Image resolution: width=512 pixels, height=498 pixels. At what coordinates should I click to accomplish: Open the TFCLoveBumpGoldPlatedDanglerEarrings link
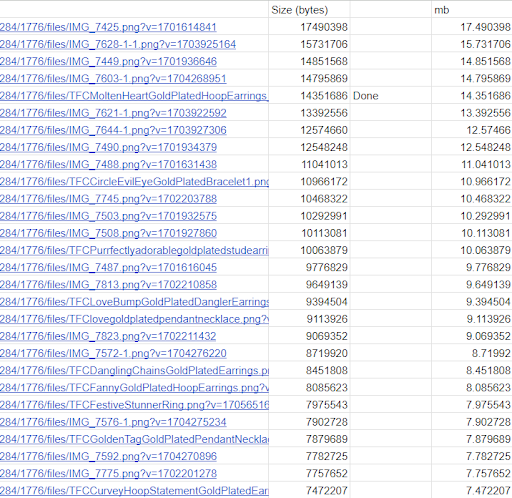(x=134, y=302)
